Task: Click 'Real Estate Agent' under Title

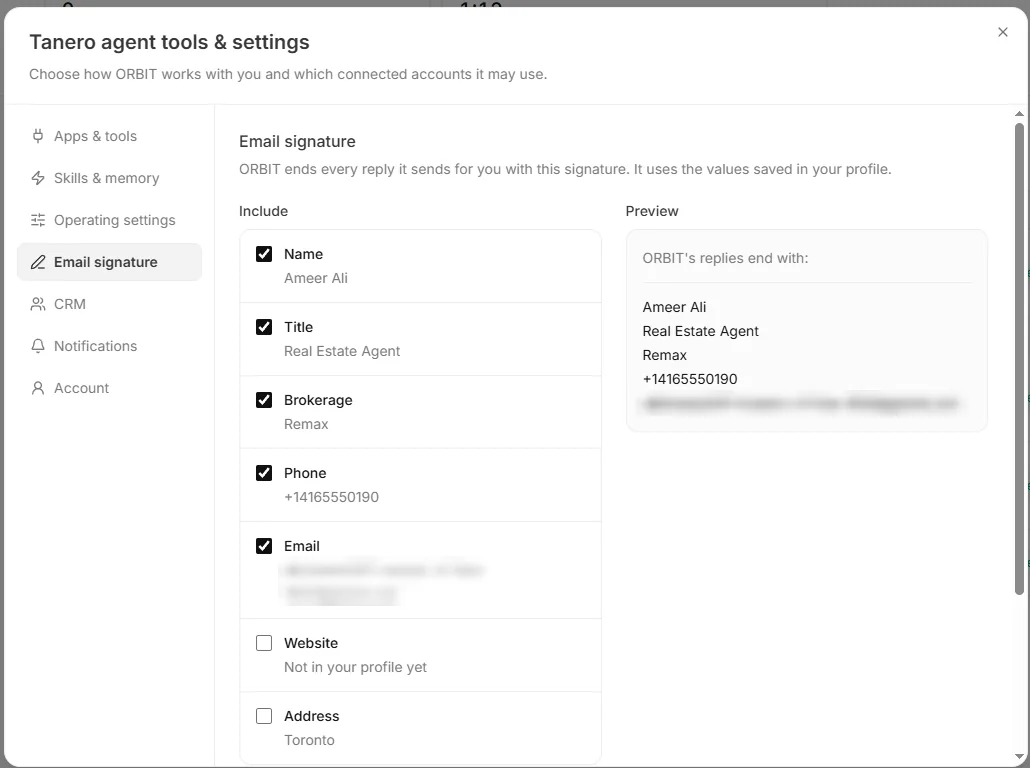Action: (x=342, y=351)
